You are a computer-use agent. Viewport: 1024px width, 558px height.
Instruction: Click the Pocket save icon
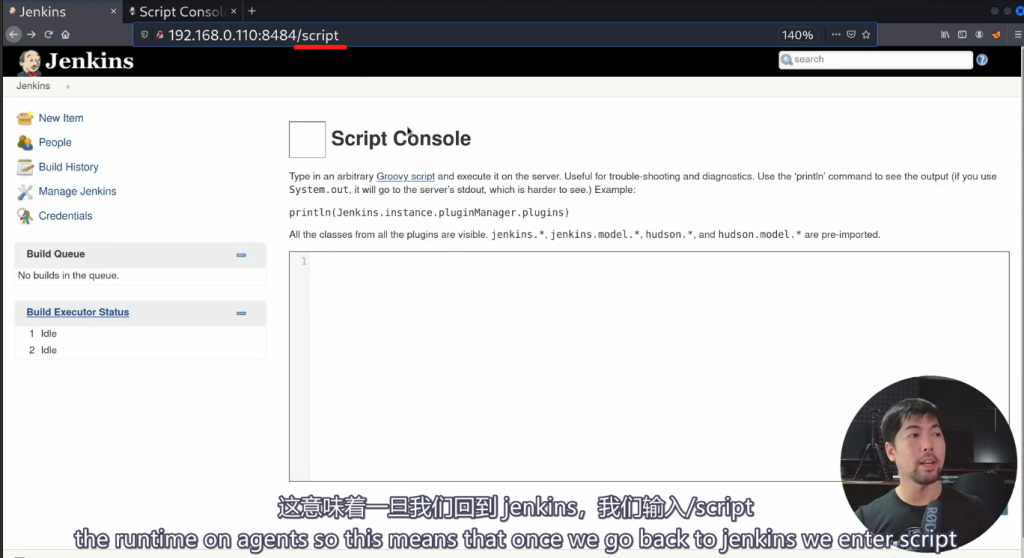tap(851, 35)
